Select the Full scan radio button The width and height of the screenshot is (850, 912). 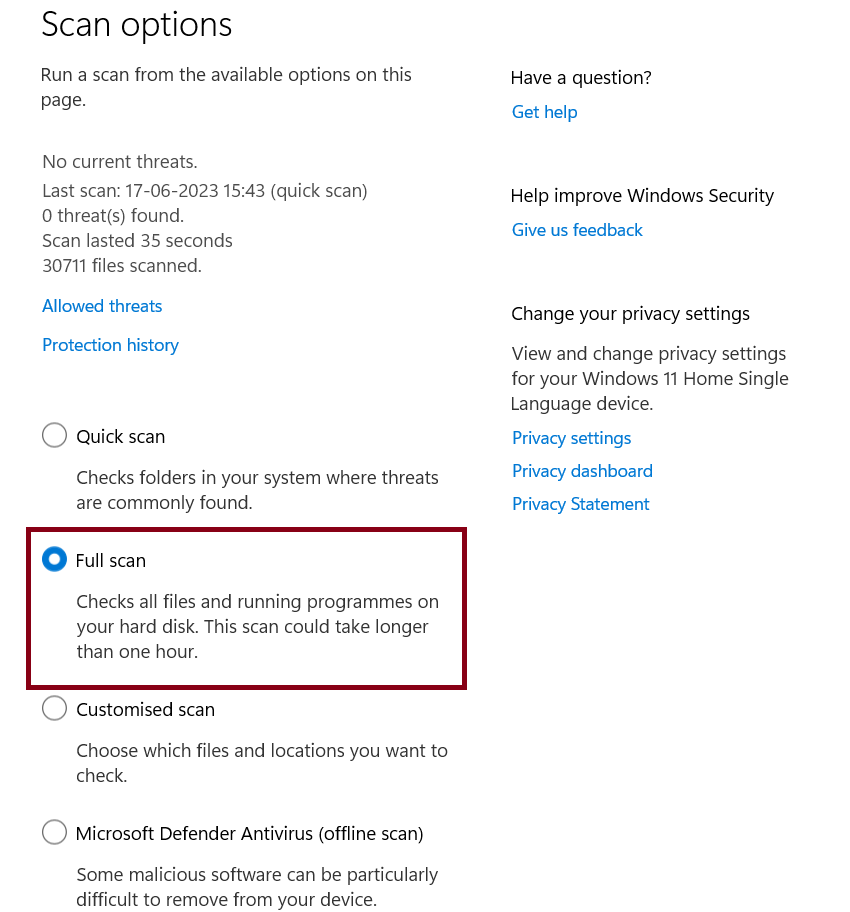point(54,560)
